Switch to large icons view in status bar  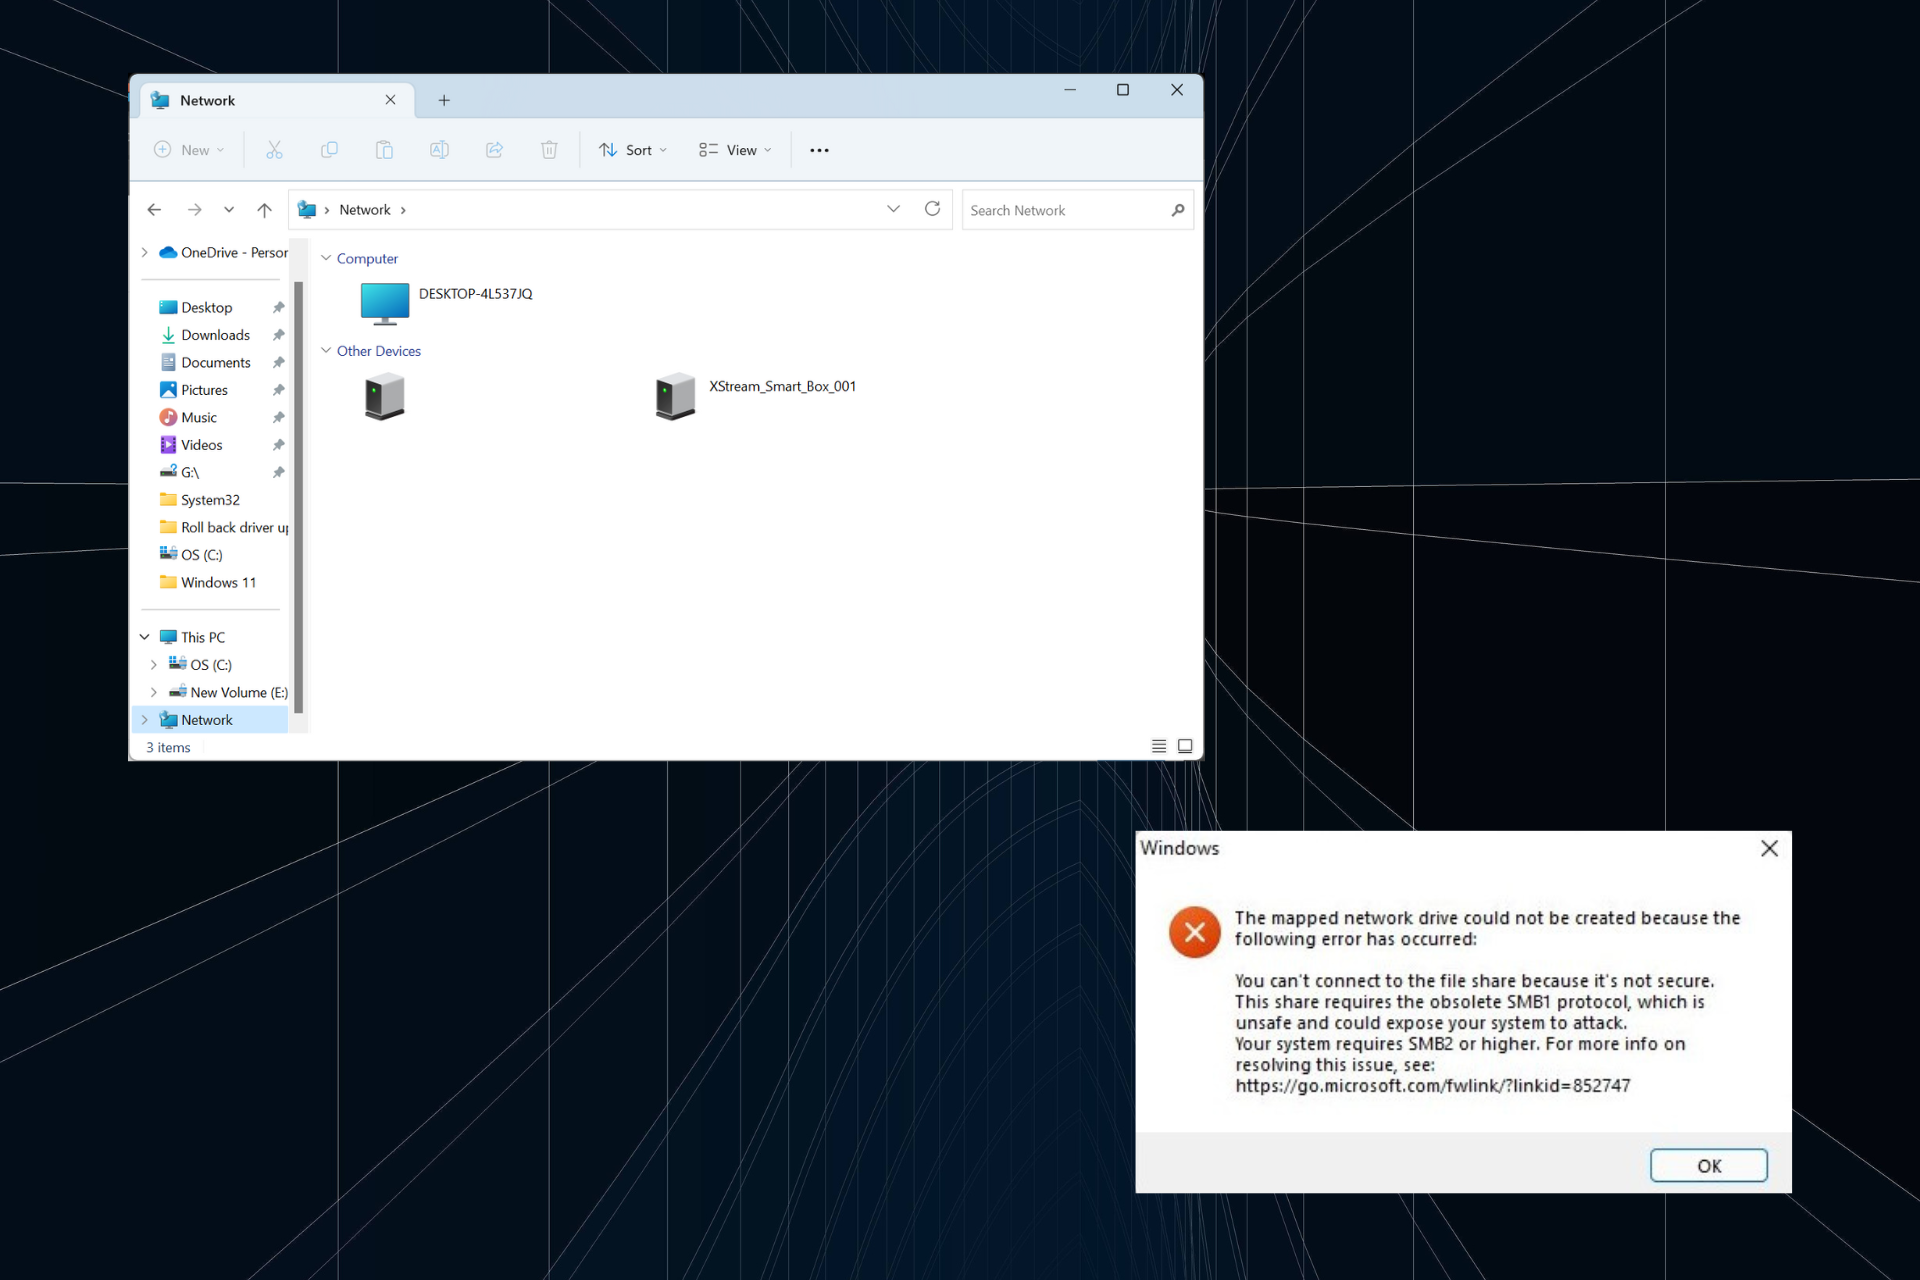(x=1185, y=746)
